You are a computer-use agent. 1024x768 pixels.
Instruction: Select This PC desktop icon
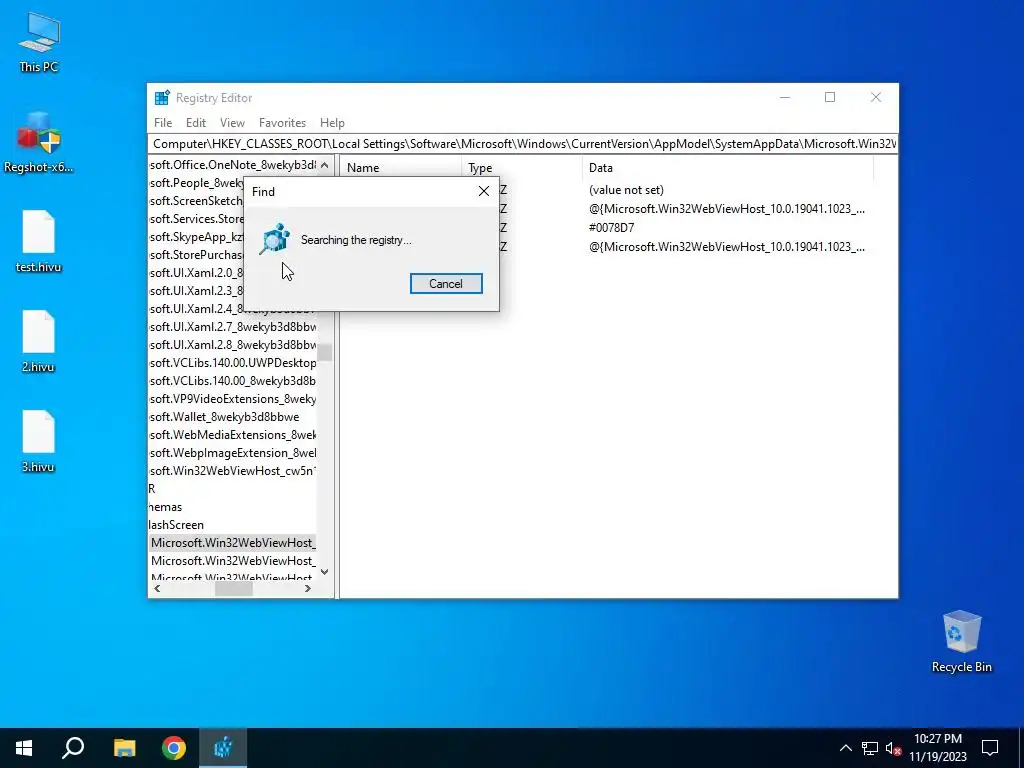[x=39, y=42]
